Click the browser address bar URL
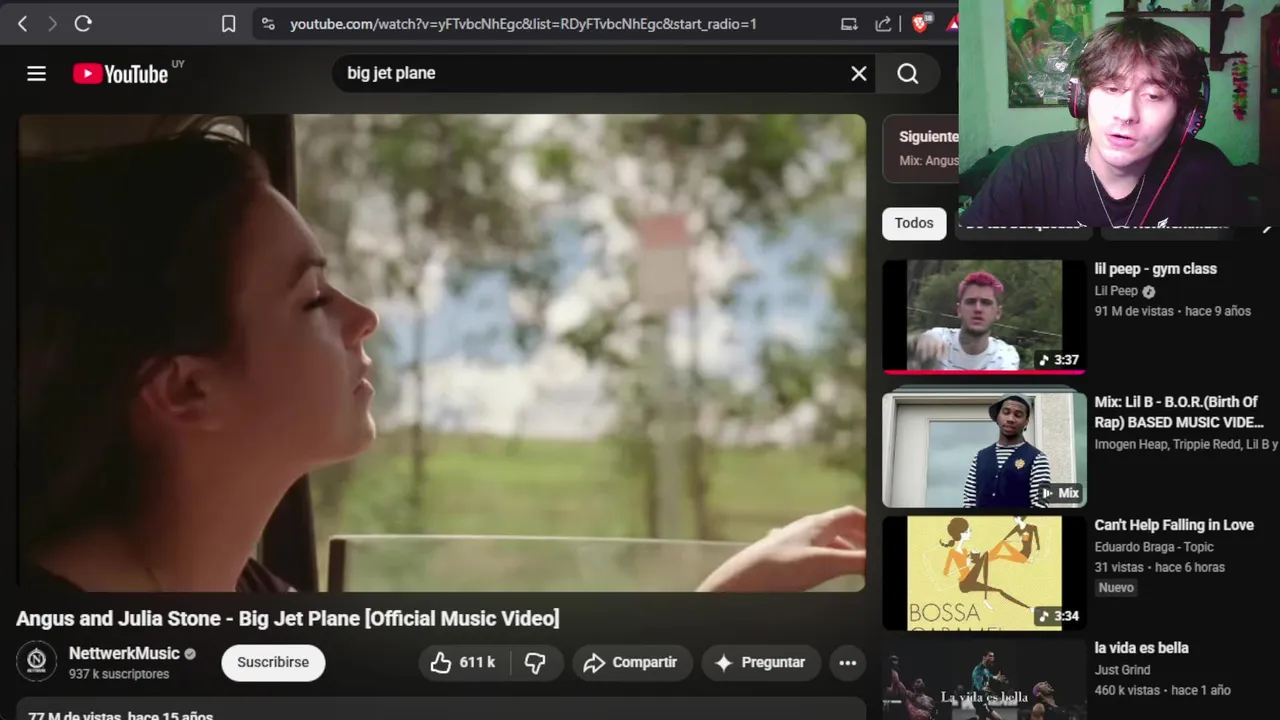1280x720 pixels. click(x=523, y=24)
